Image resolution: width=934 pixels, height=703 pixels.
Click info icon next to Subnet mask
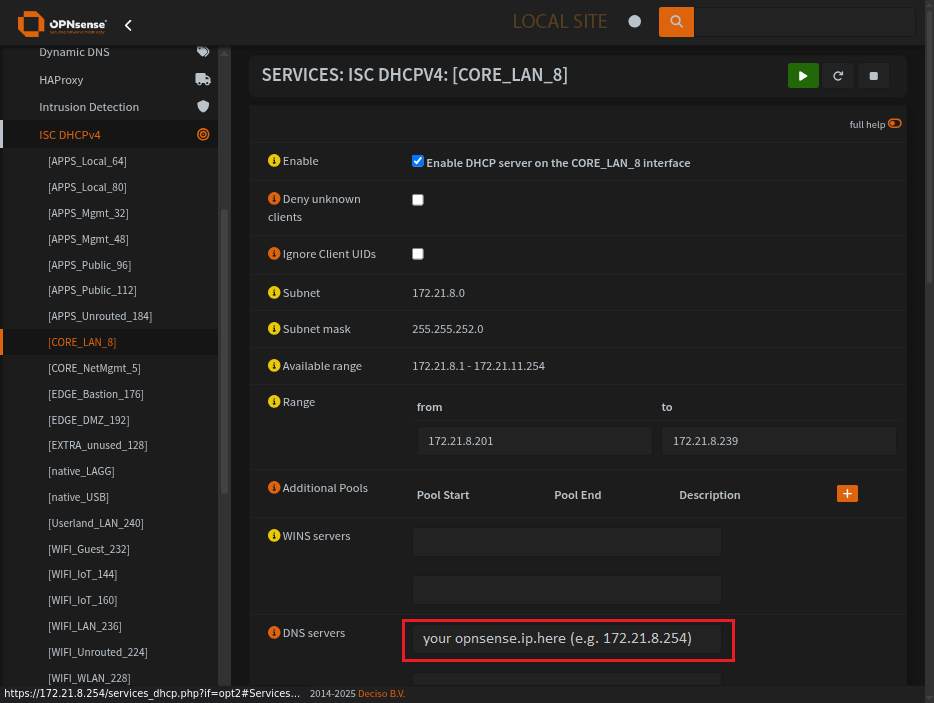[x=274, y=329]
